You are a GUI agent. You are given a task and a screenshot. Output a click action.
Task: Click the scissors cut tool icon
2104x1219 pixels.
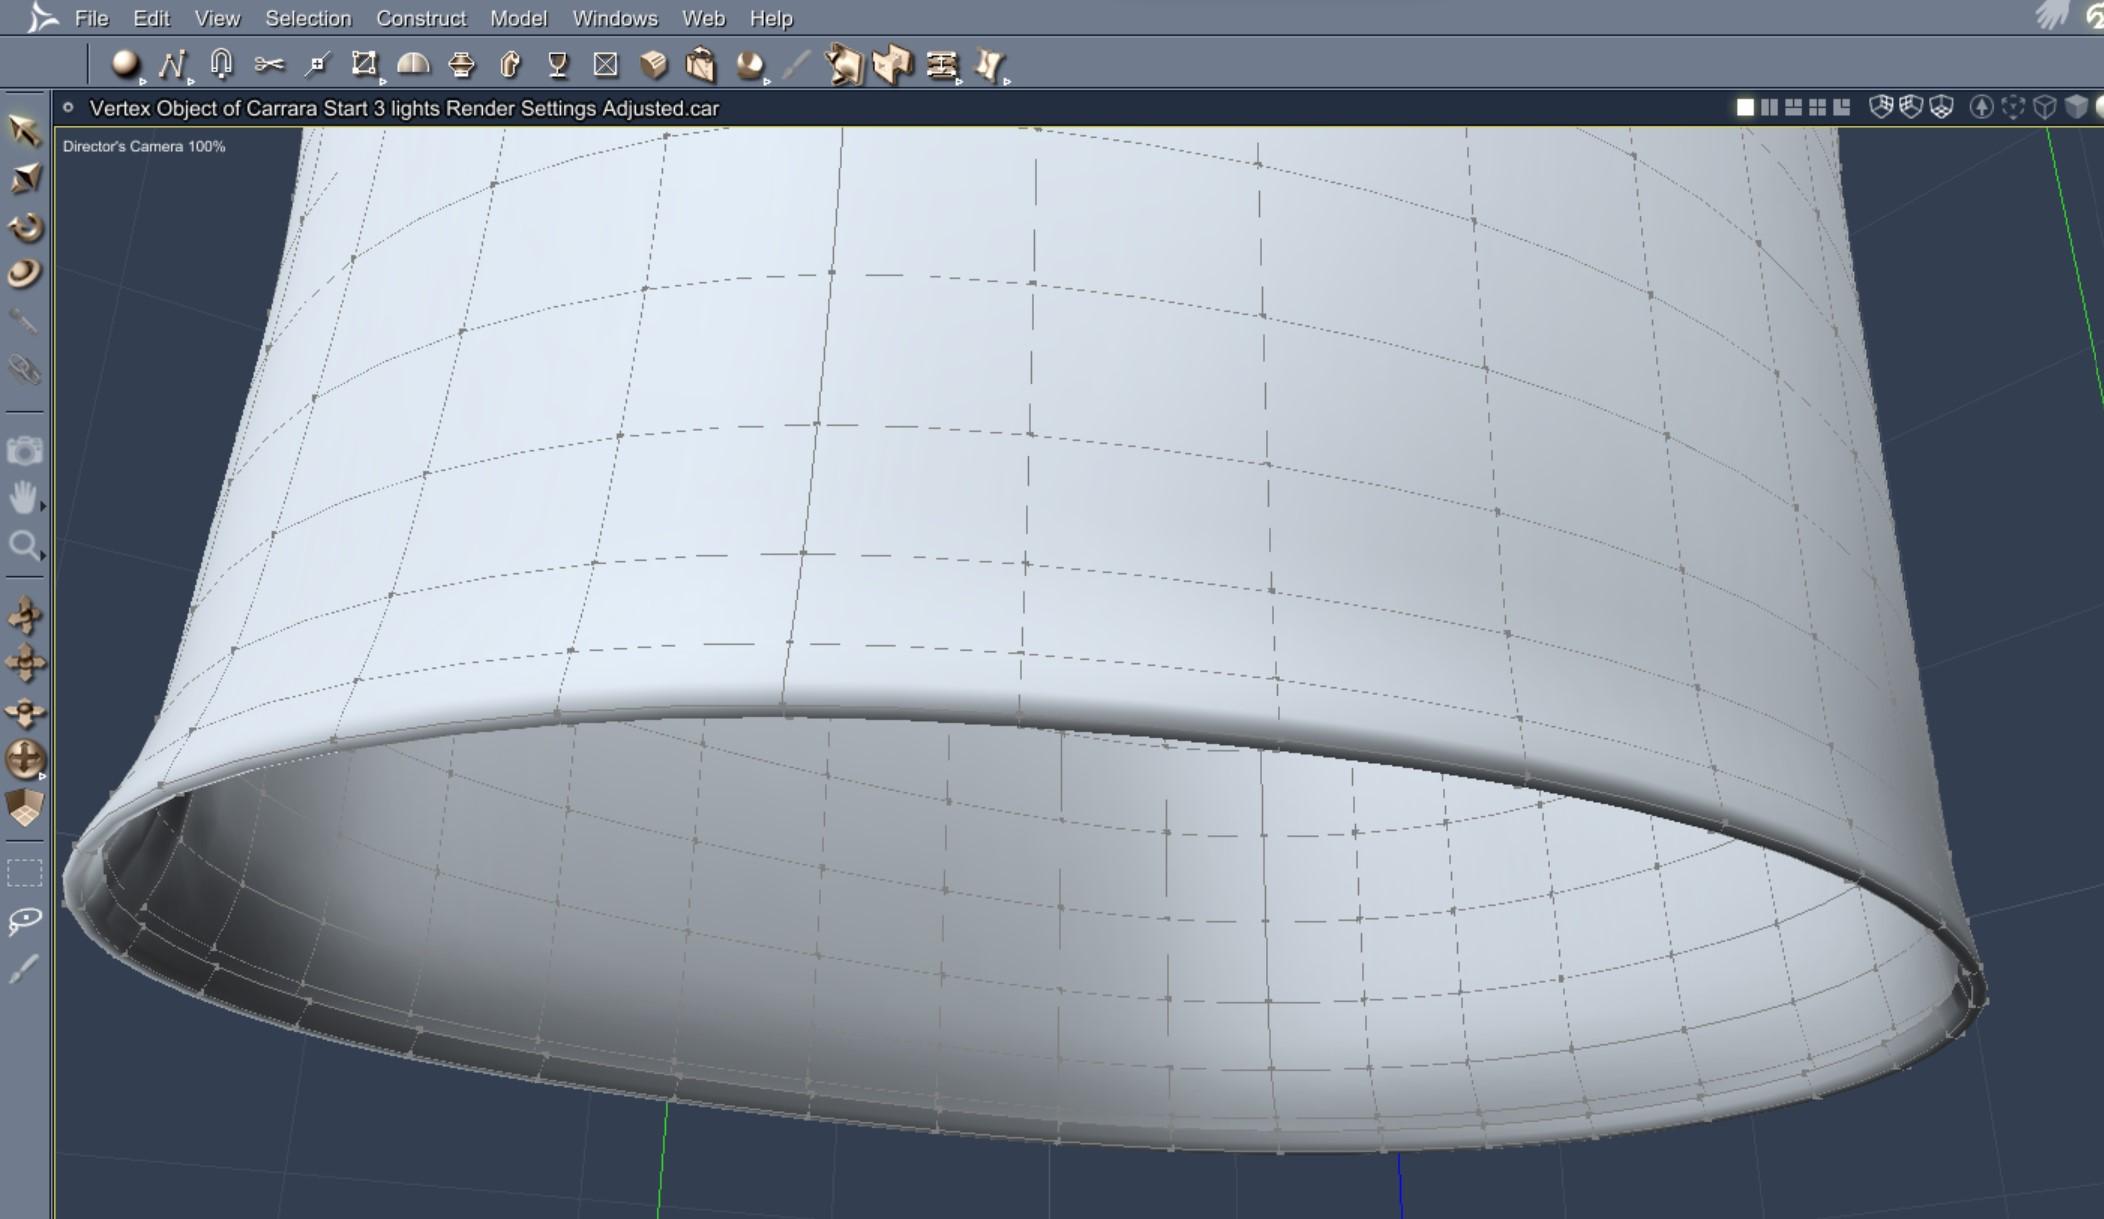(268, 65)
